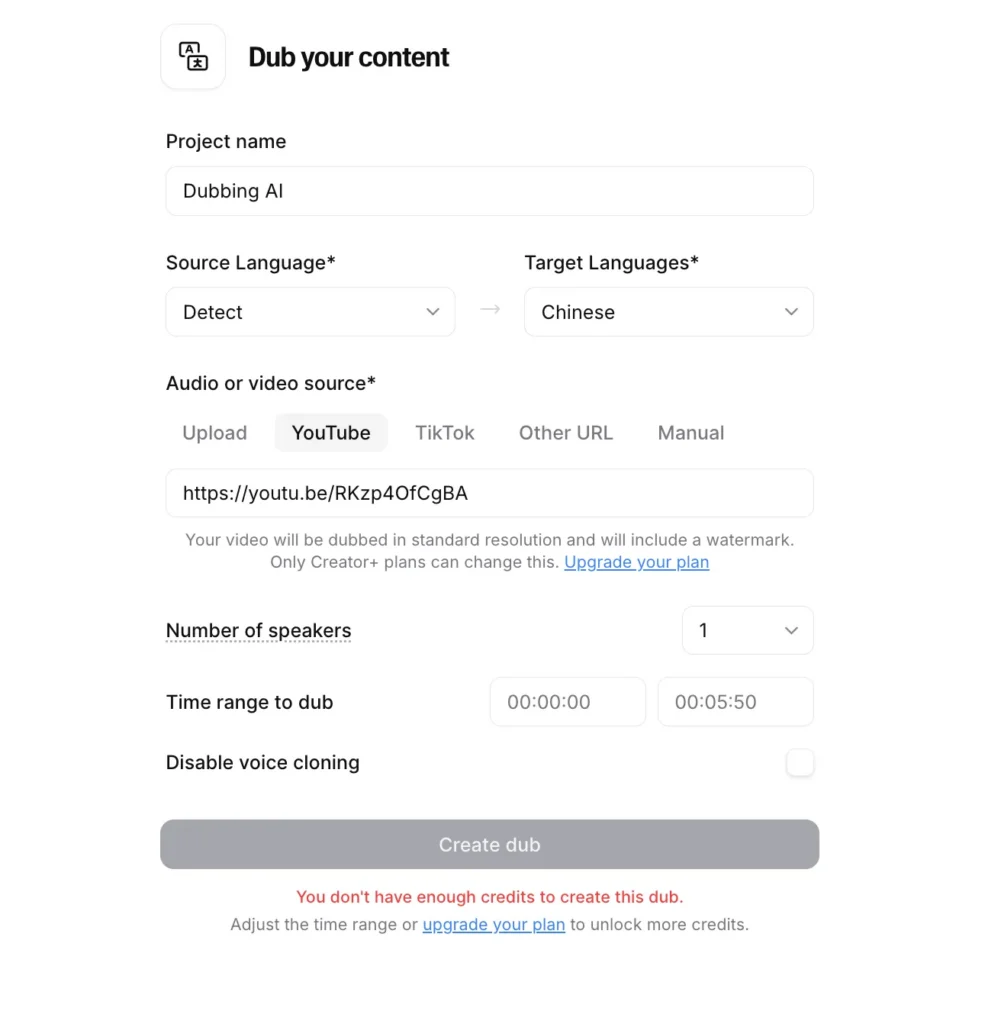
Task: Edit the start time field showing 00:00:00
Action: (x=567, y=701)
